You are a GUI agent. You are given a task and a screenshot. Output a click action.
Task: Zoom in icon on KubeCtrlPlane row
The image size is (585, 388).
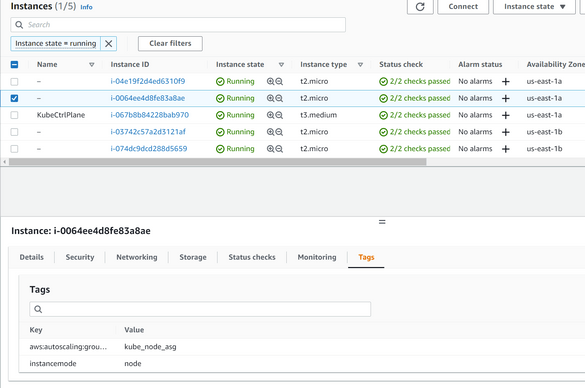tap(270, 115)
